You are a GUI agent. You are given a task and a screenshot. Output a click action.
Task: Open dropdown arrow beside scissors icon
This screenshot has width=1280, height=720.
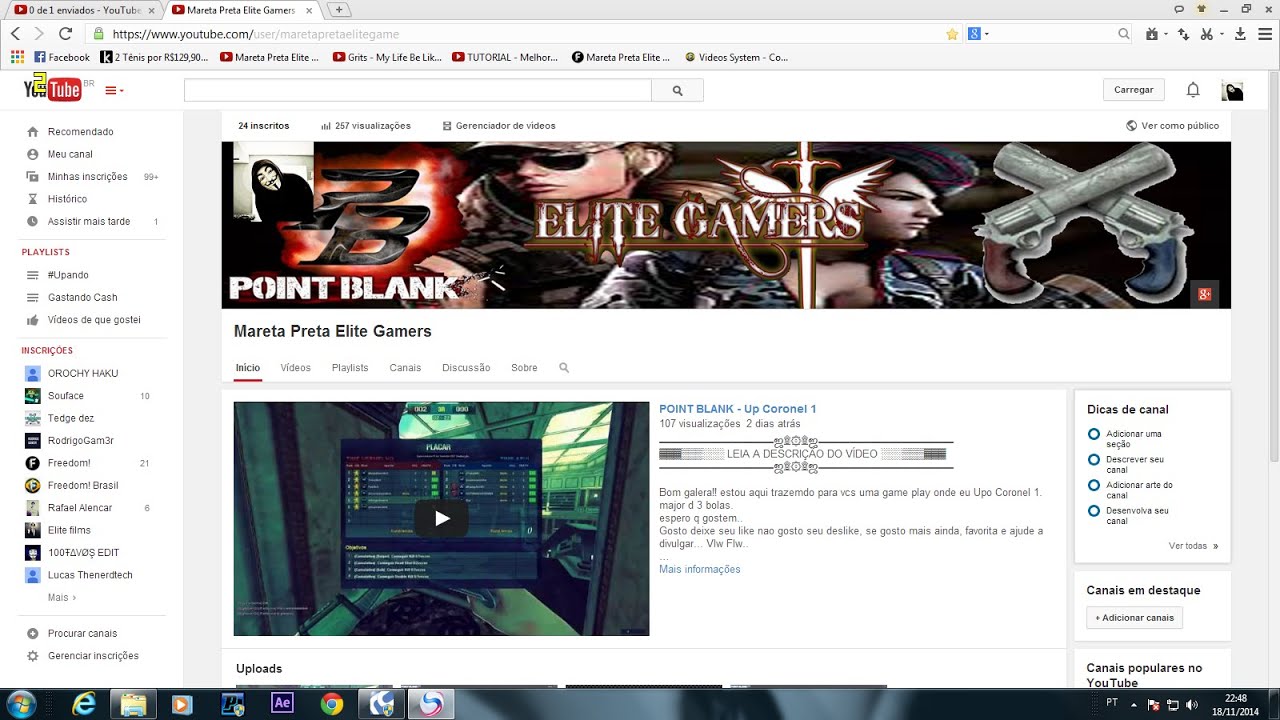click(1220, 34)
